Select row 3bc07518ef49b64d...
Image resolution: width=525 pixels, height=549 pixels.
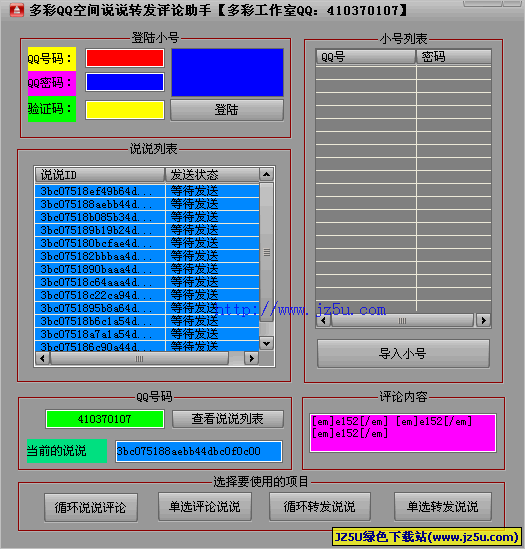tap(147, 191)
